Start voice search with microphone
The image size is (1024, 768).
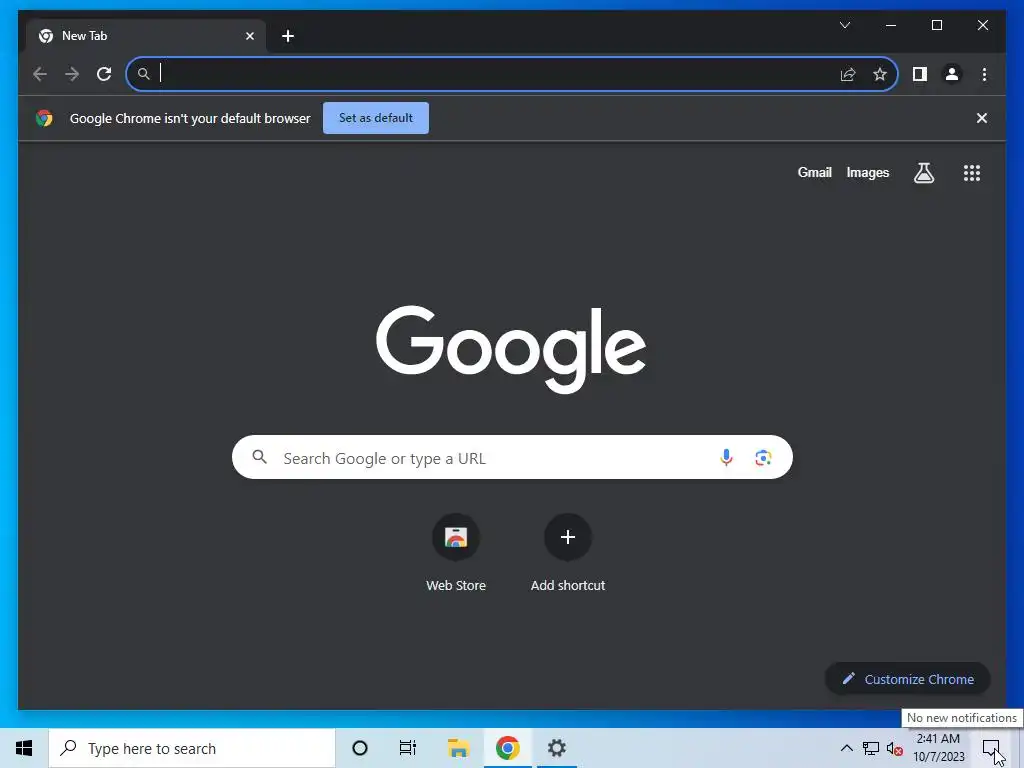coord(726,458)
